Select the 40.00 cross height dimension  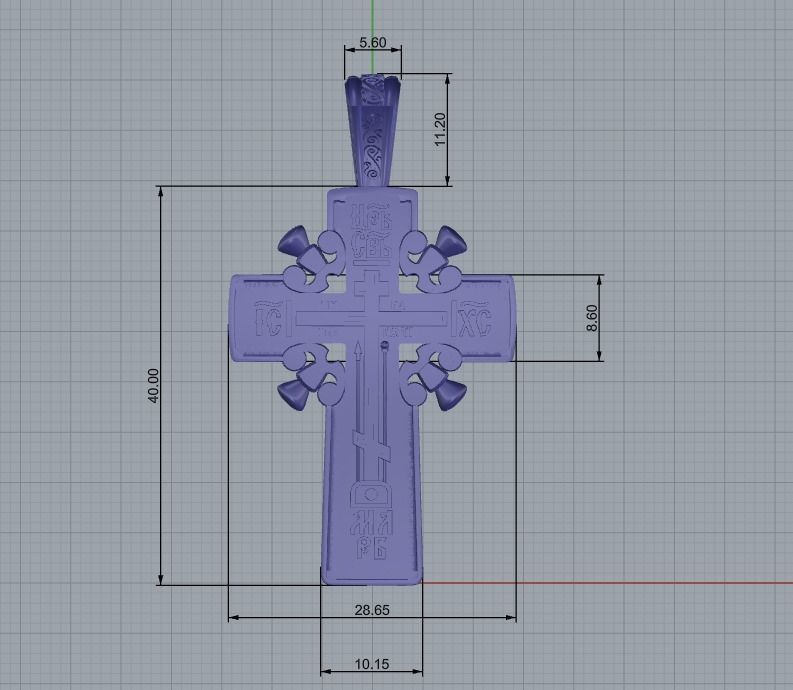154,385
